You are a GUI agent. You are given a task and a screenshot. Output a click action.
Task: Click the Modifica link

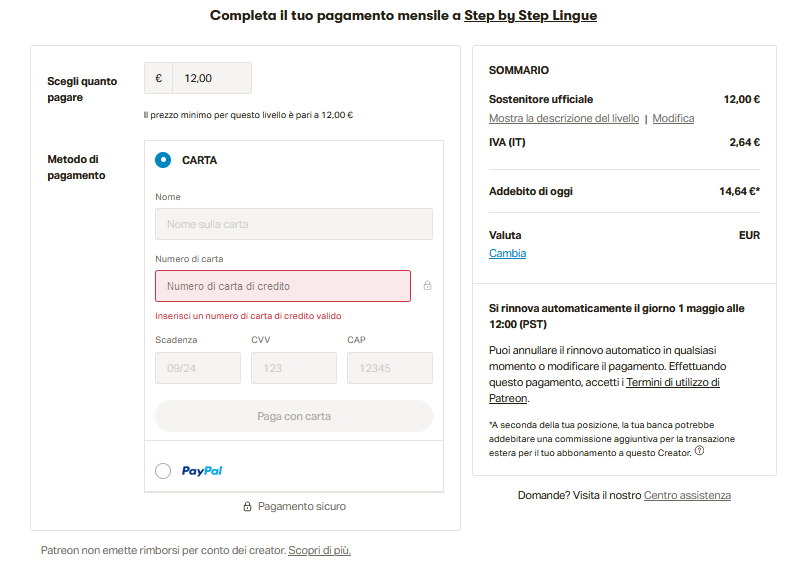tap(673, 118)
